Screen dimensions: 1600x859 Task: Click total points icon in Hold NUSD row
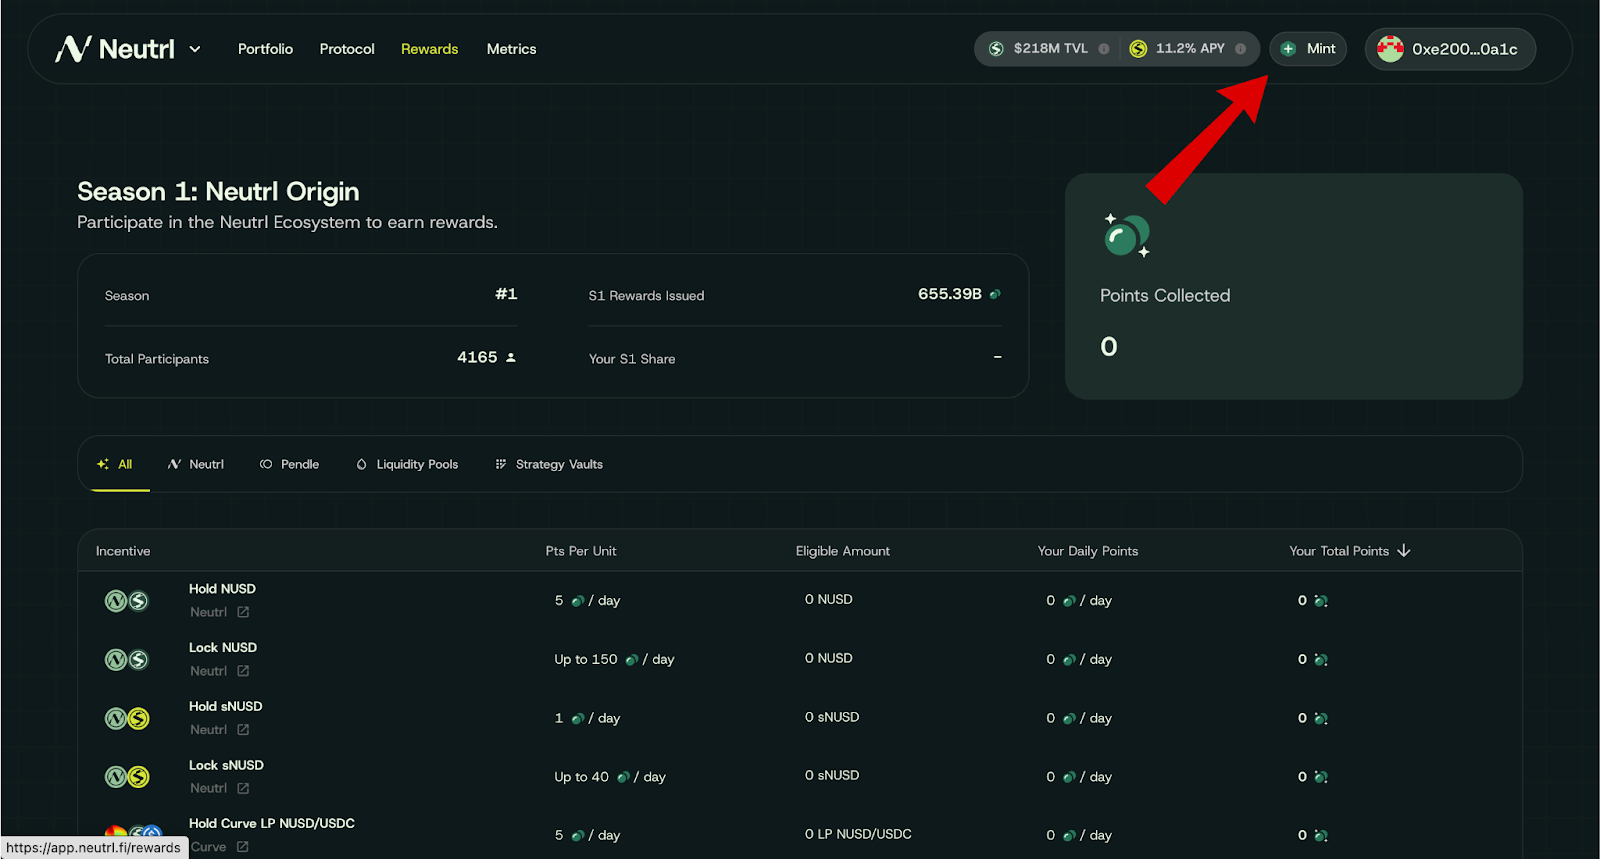(1321, 601)
